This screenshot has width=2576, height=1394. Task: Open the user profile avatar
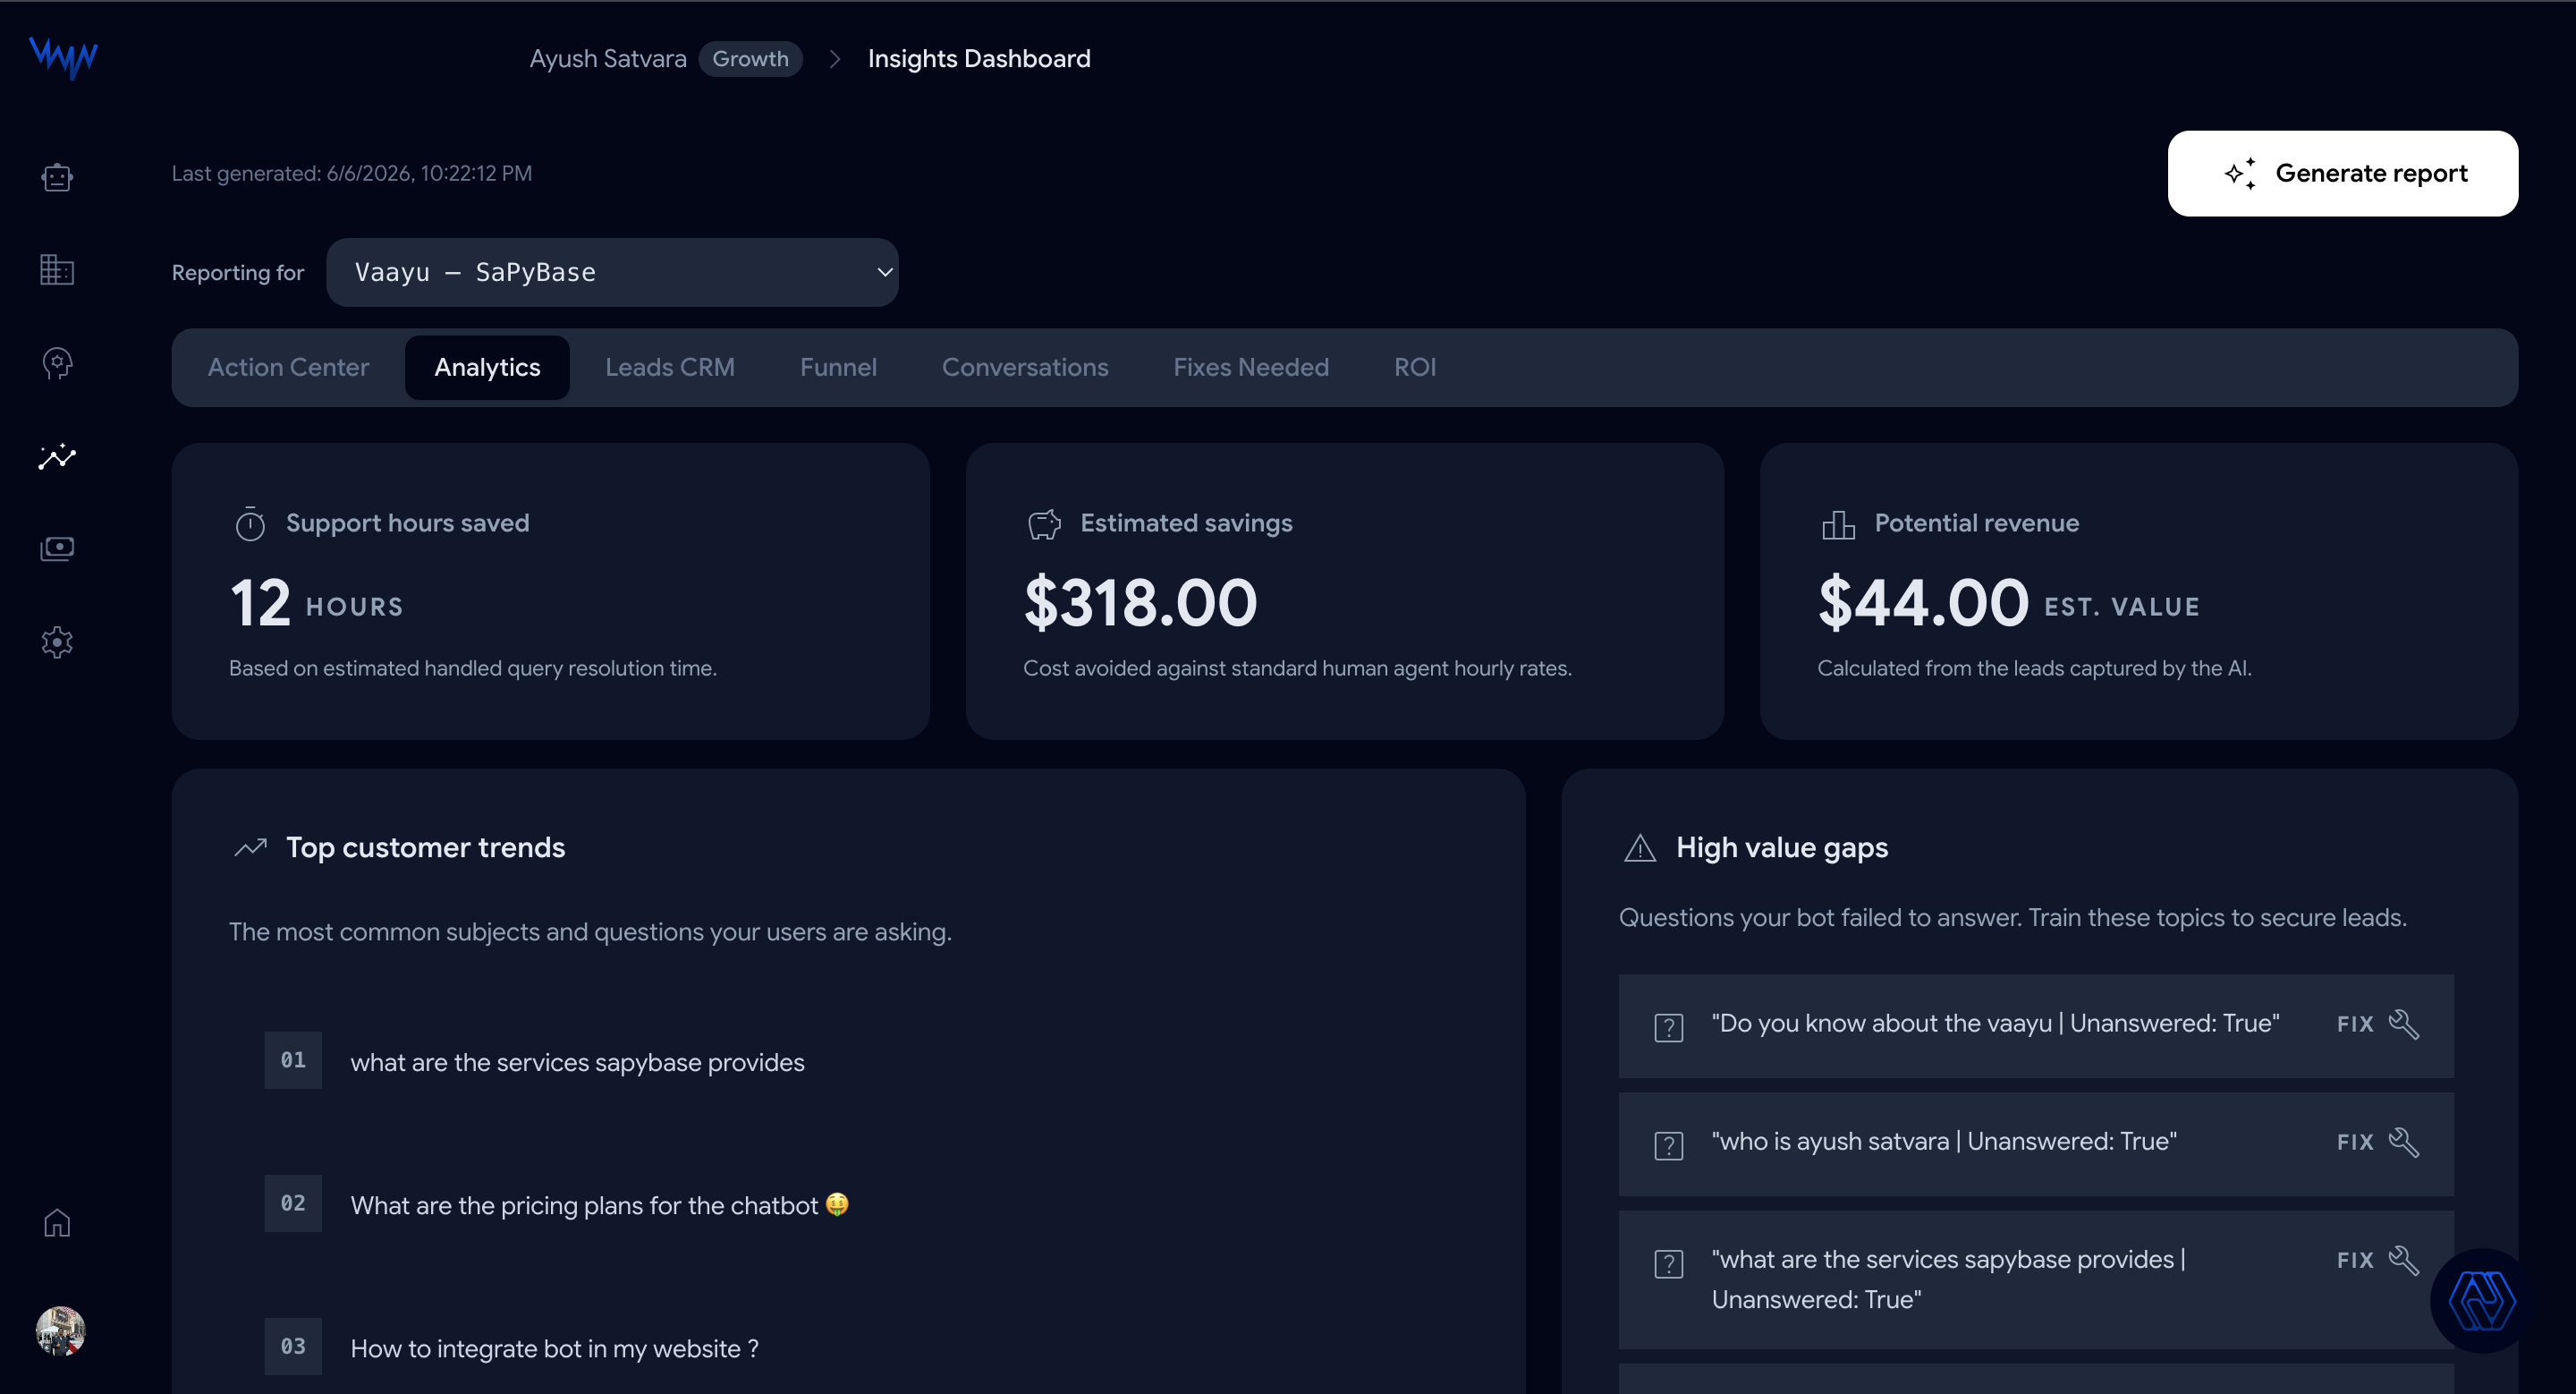pos(60,1330)
